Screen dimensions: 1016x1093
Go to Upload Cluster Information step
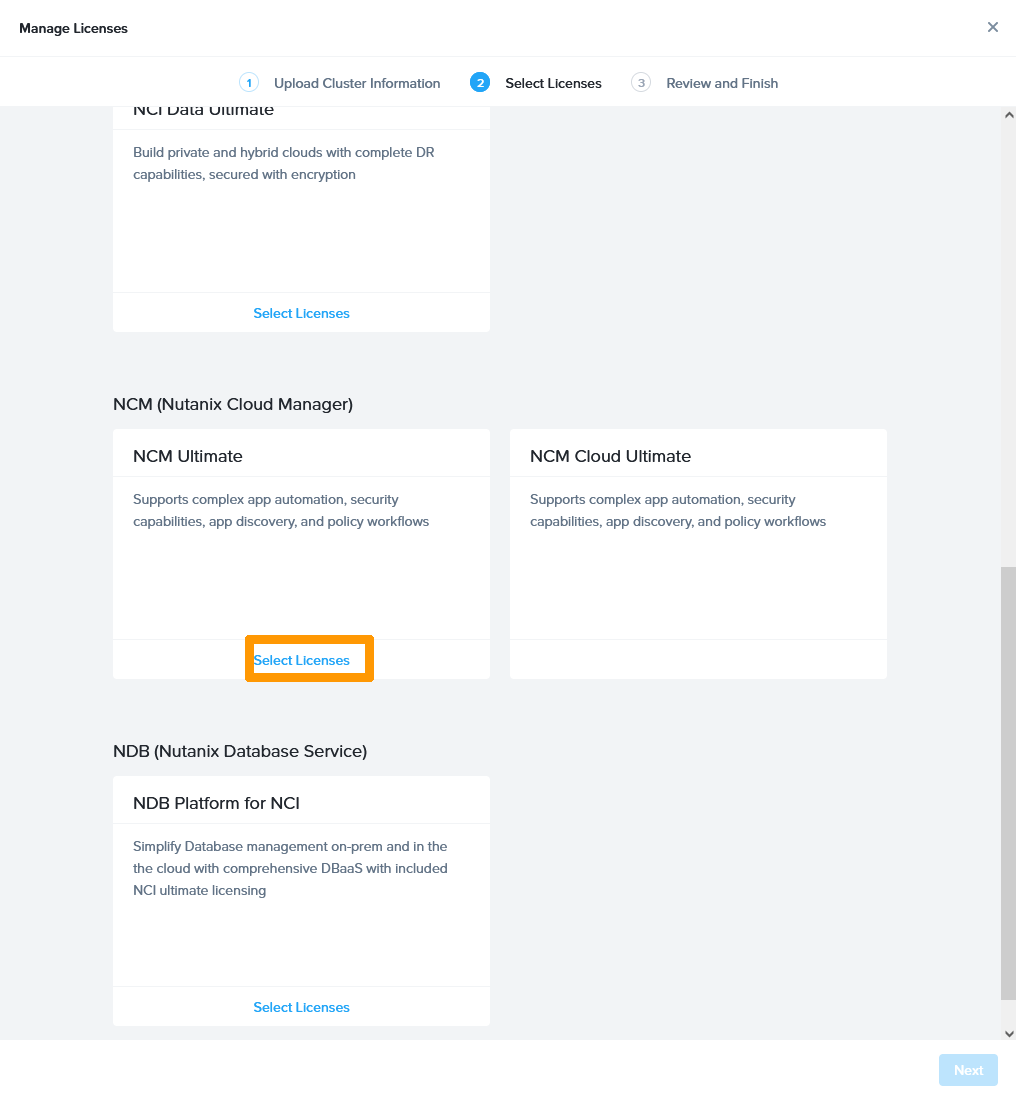(x=357, y=83)
